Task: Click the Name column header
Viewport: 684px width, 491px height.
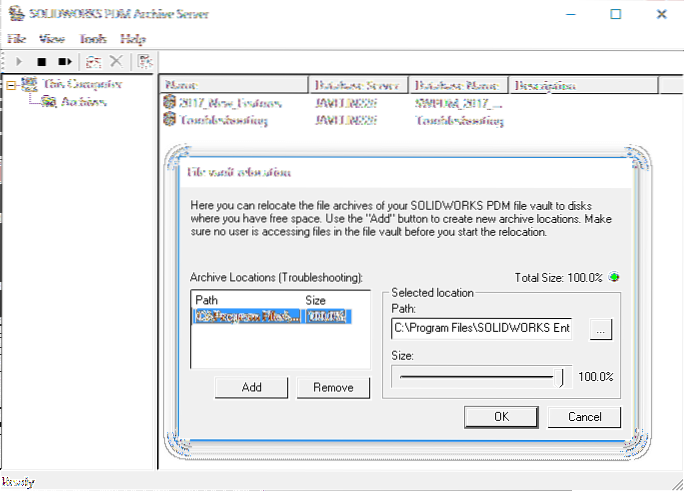Action: pyautogui.click(x=234, y=85)
